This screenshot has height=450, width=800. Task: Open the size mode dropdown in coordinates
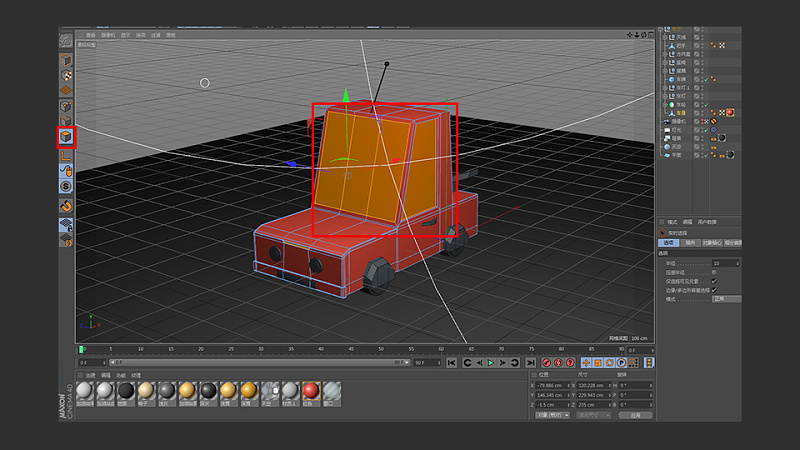point(593,415)
